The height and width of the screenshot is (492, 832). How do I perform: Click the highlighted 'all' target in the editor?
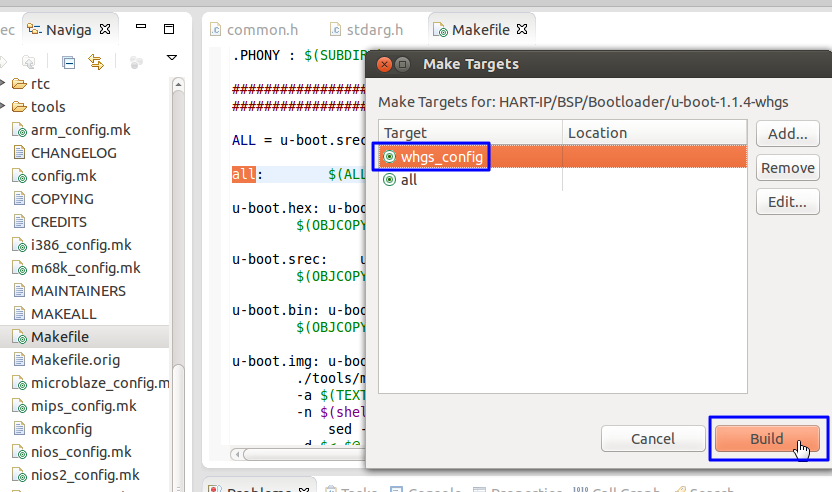pyautogui.click(x=244, y=175)
